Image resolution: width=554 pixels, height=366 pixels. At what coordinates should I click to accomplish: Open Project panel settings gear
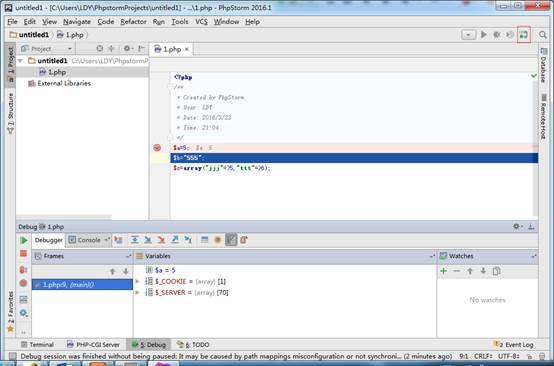click(128, 49)
